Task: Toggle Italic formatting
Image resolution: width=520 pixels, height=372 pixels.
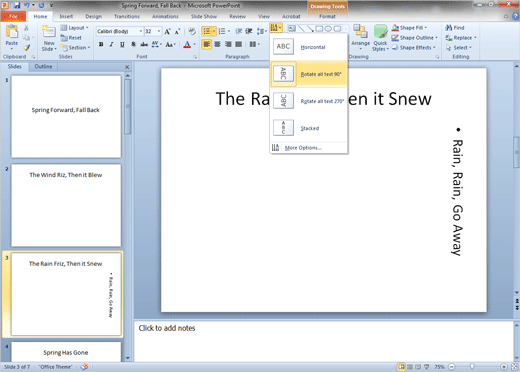Action: 112,44
